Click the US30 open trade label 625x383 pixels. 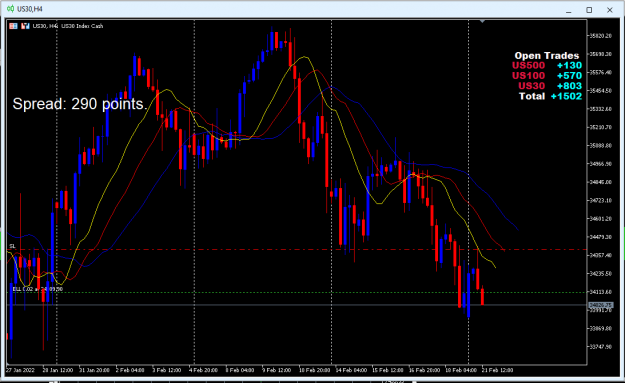tap(531, 86)
